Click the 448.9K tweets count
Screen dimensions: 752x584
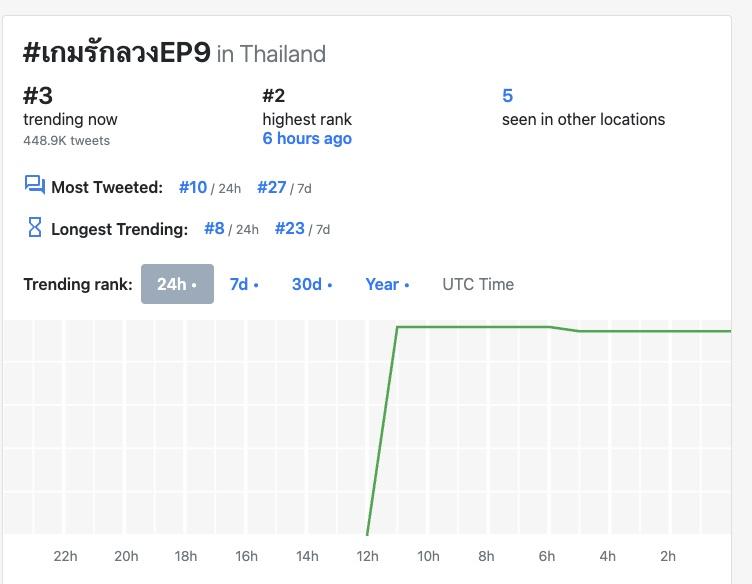click(66, 140)
